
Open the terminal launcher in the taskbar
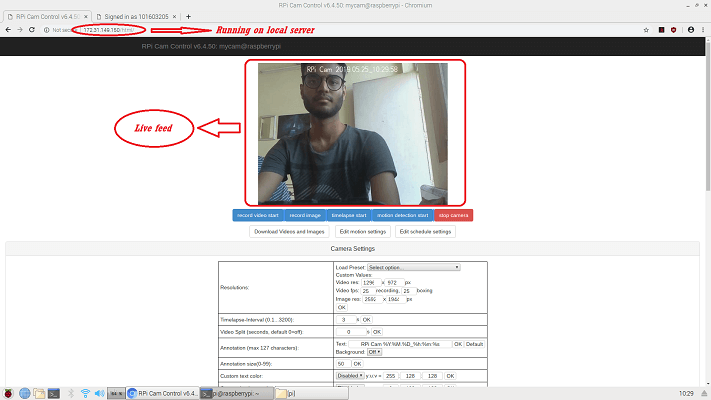point(54,393)
